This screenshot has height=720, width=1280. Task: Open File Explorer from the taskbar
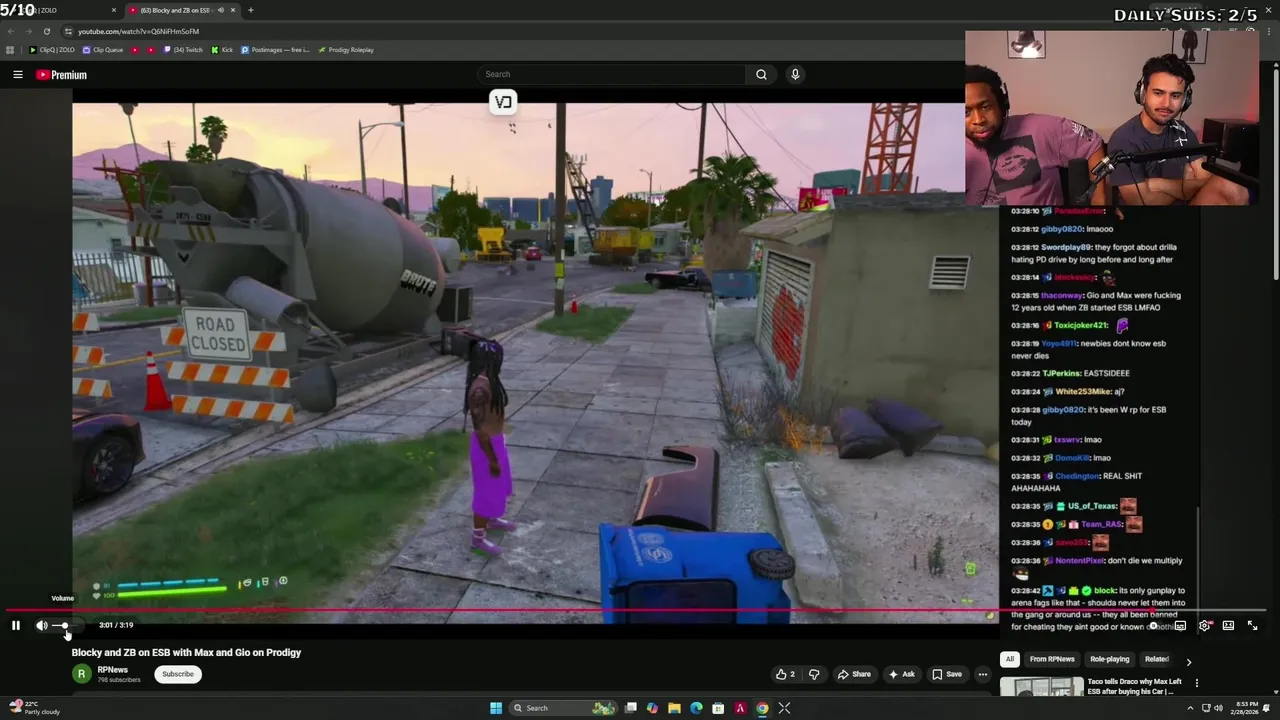click(x=674, y=708)
